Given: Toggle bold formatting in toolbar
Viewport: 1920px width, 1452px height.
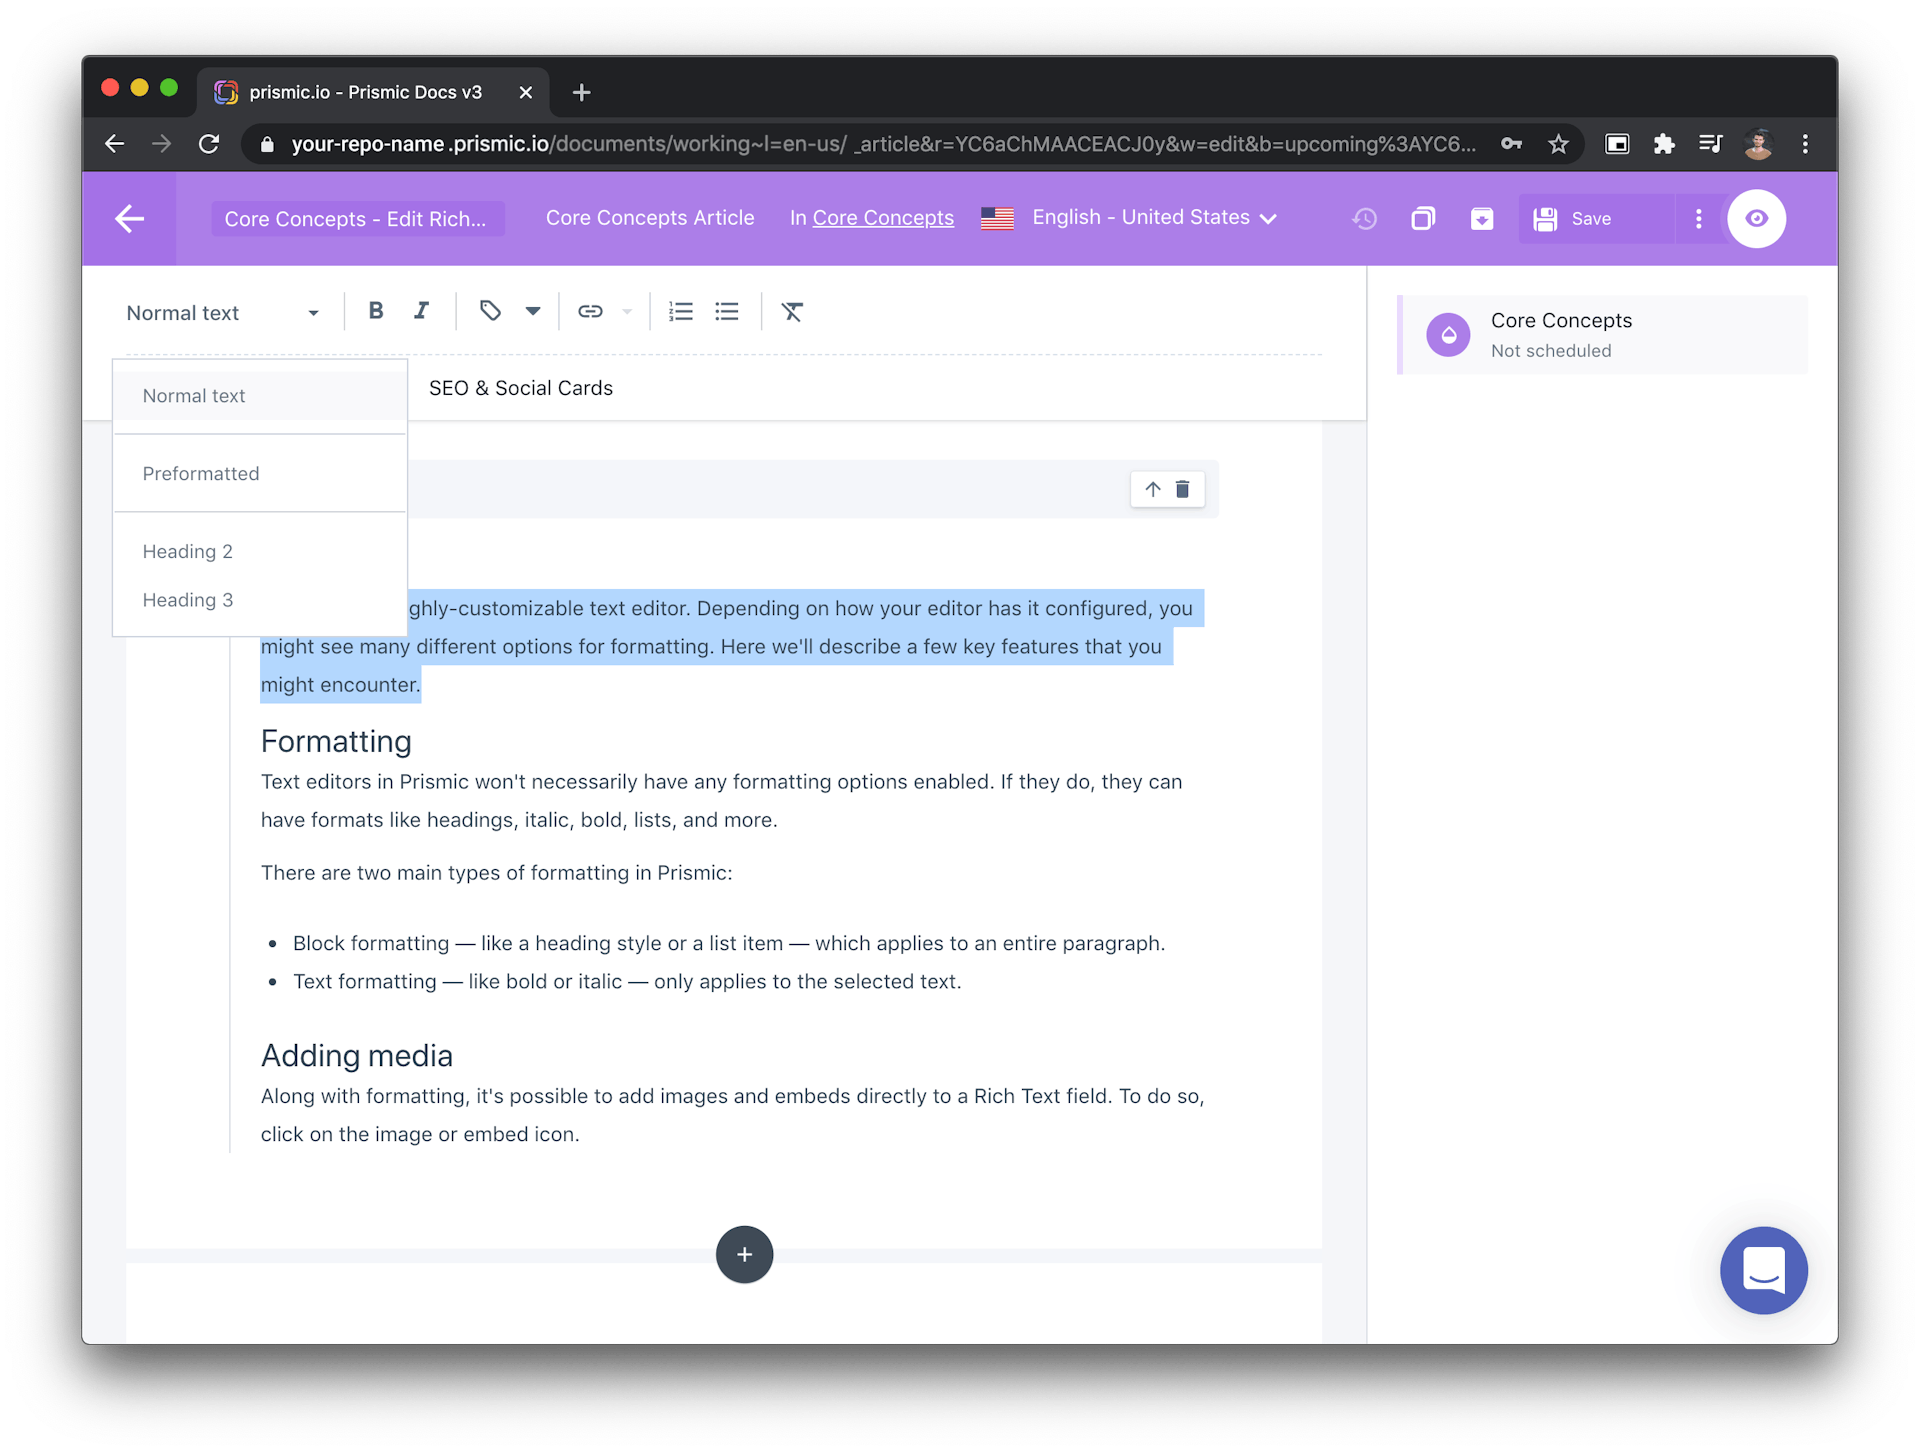Looking at the screenshot, I should click(376, 311).
